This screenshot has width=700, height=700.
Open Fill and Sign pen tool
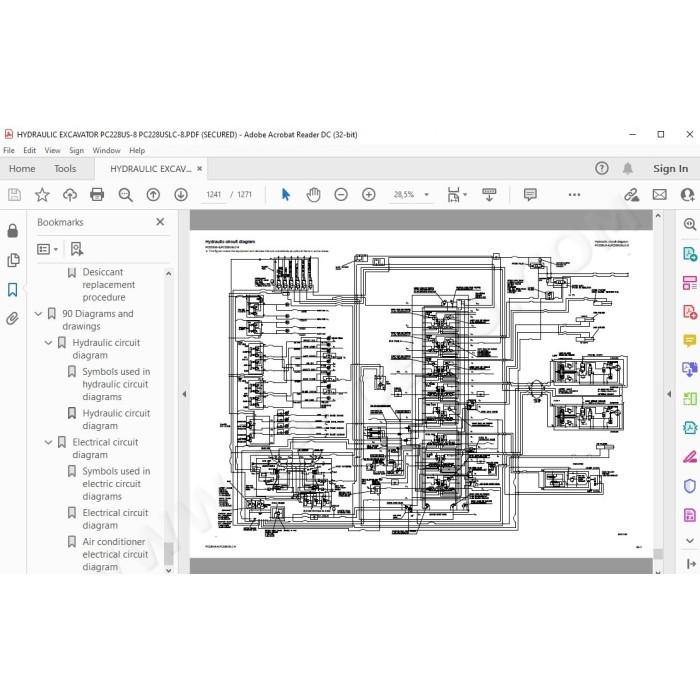click(x=690, y=457)
